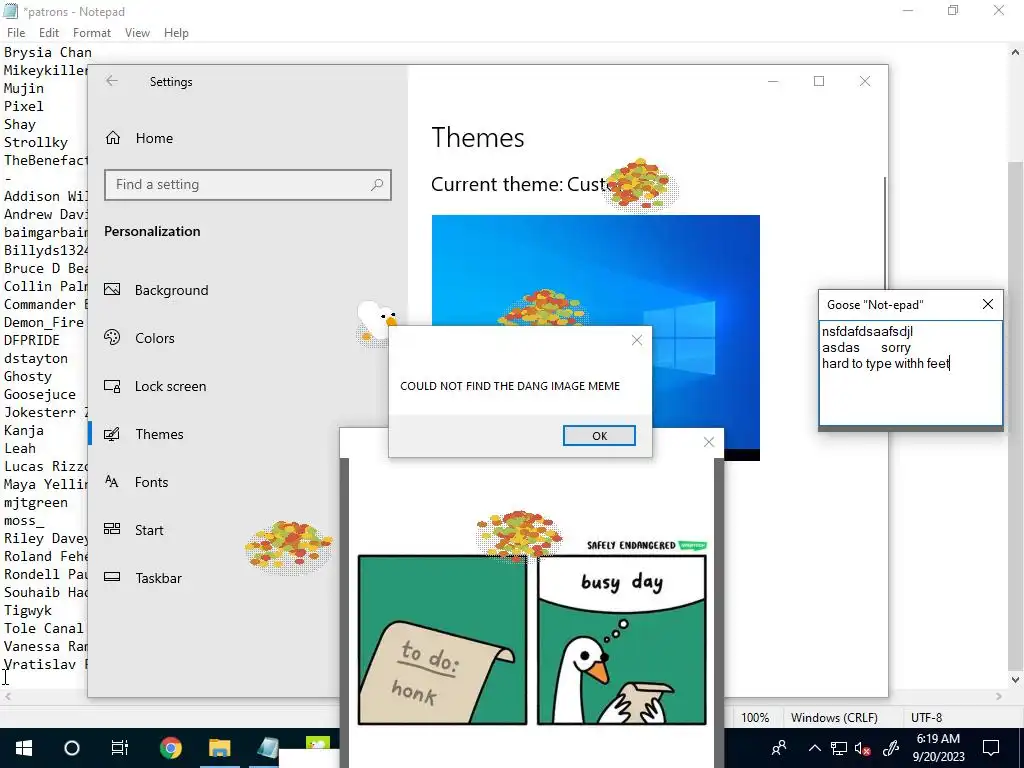
Task: Show hidden system tray icons
Action: [814, 748]
